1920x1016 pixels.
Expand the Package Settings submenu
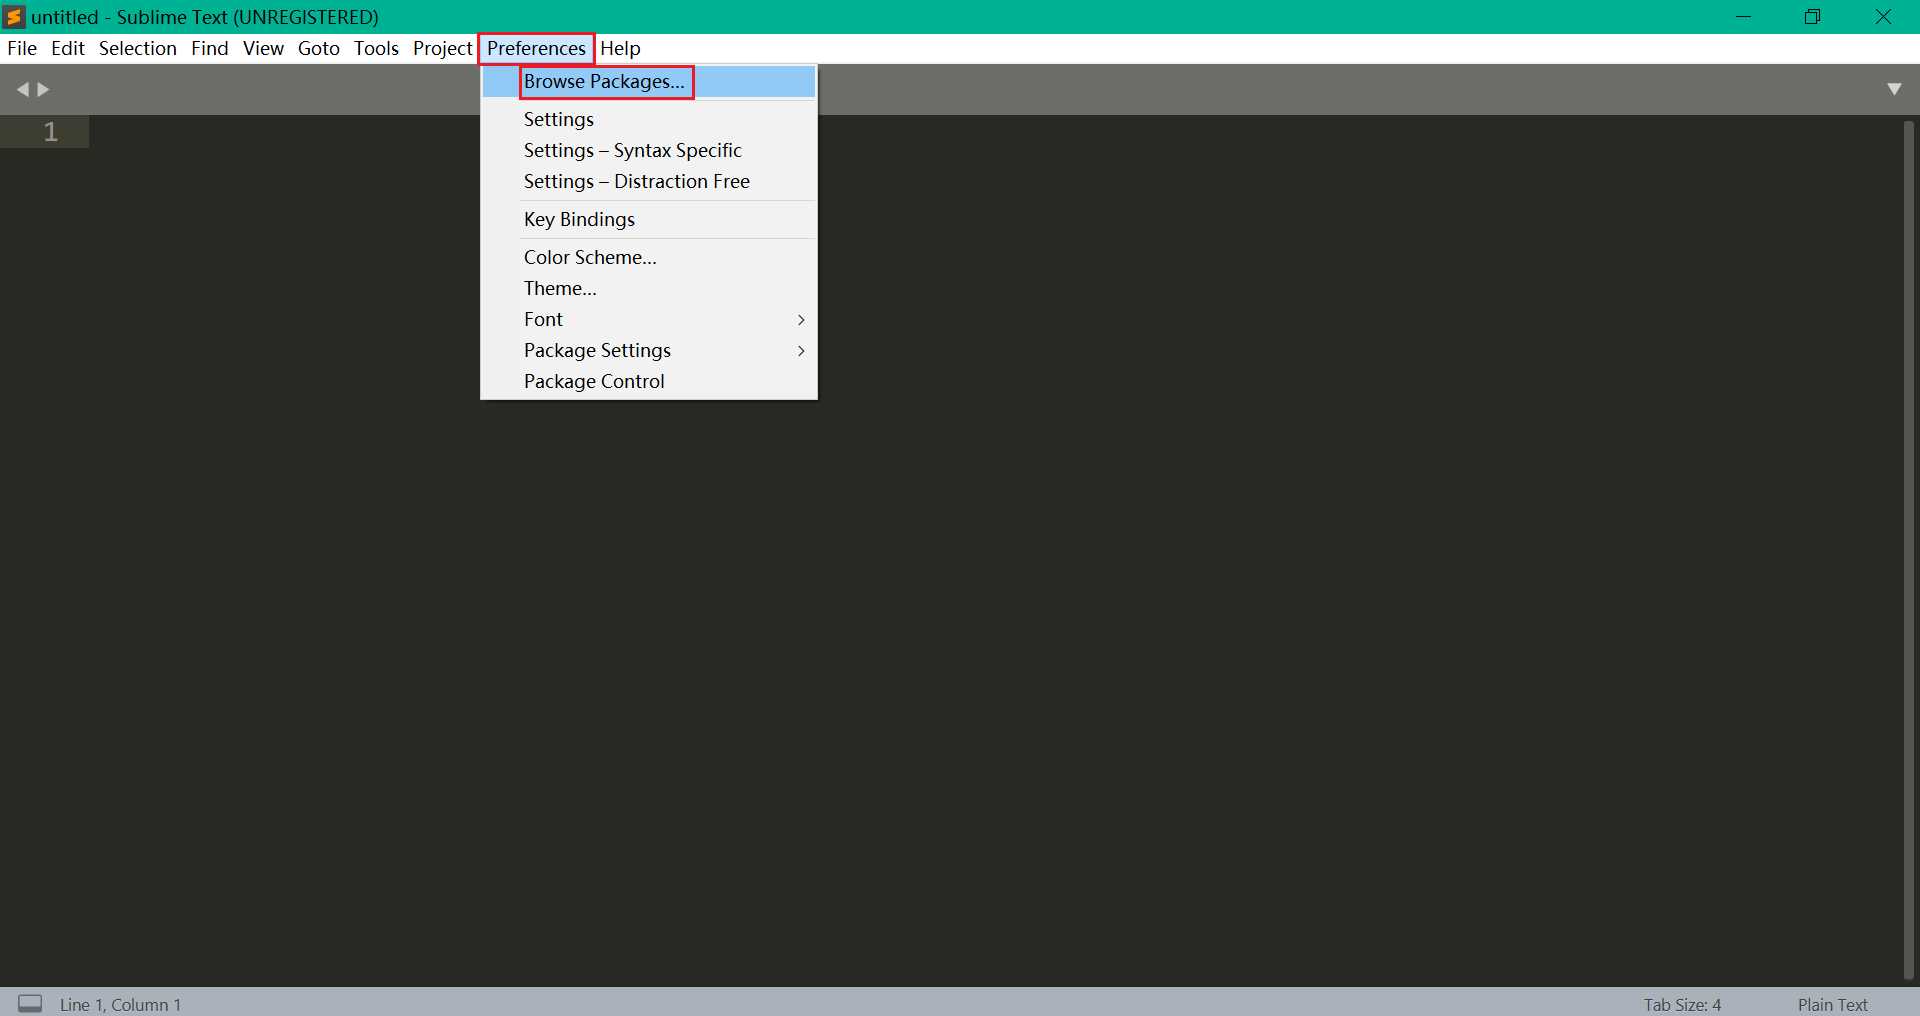point(649,350)
